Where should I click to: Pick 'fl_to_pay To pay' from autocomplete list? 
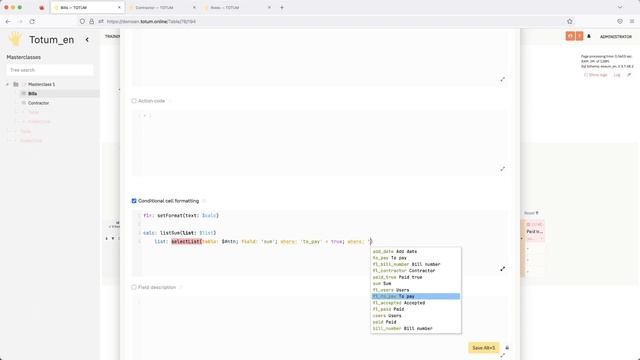[x=416, y=296]
